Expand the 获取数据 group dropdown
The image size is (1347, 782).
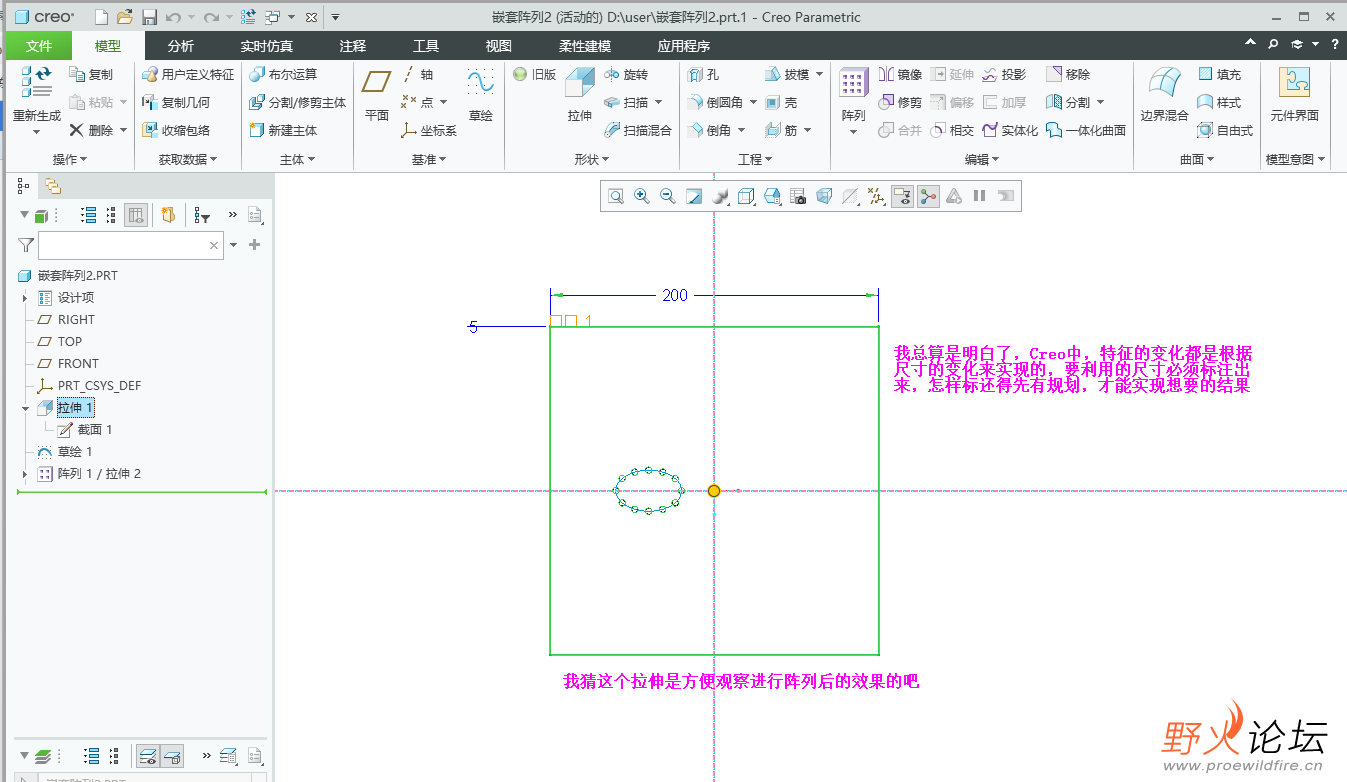(187, 160)
